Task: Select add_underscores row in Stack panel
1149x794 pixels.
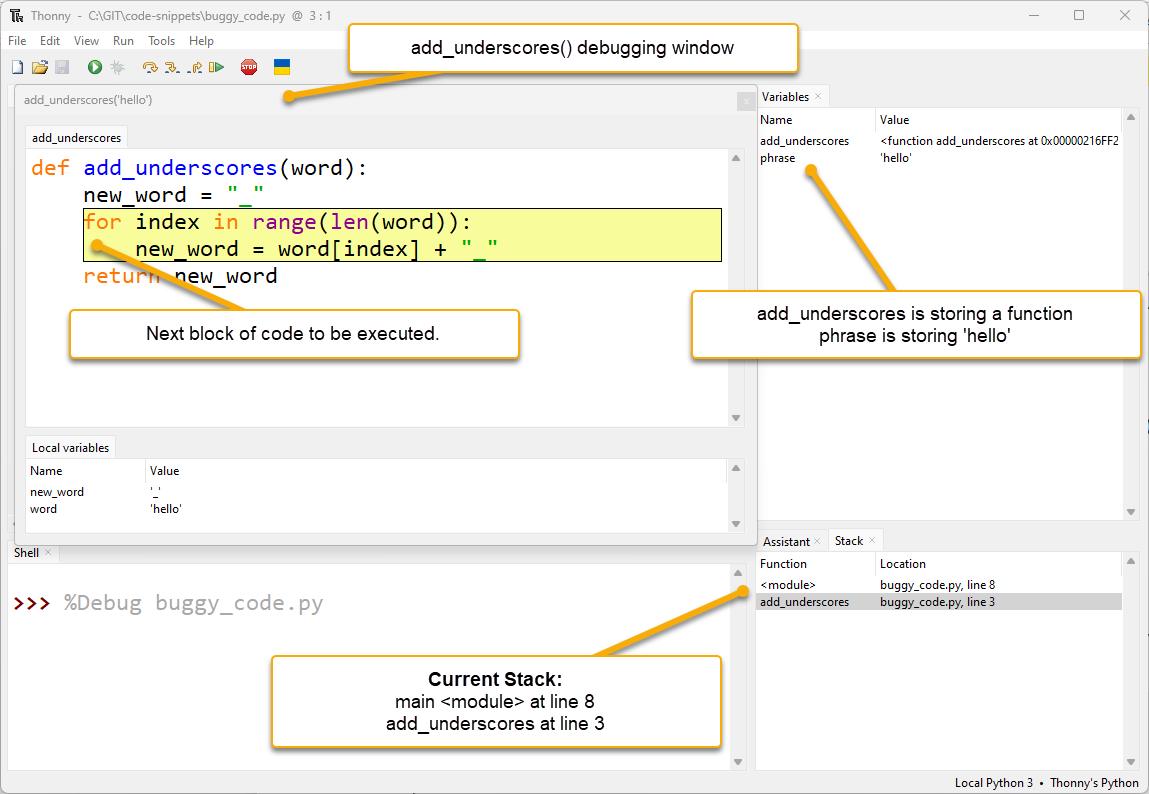Action: pyautogui.click(x=939, y=601)
